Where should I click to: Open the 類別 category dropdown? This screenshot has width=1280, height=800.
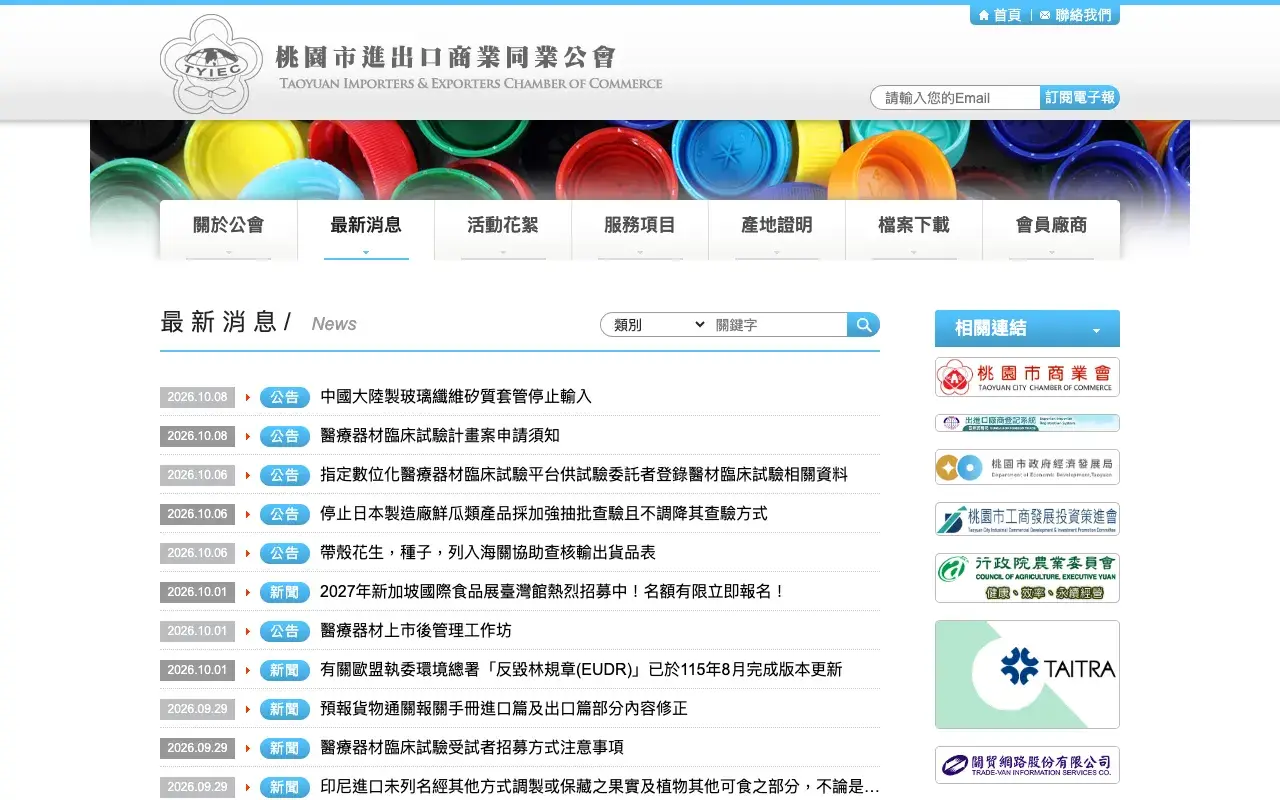[x=658, y=324]
